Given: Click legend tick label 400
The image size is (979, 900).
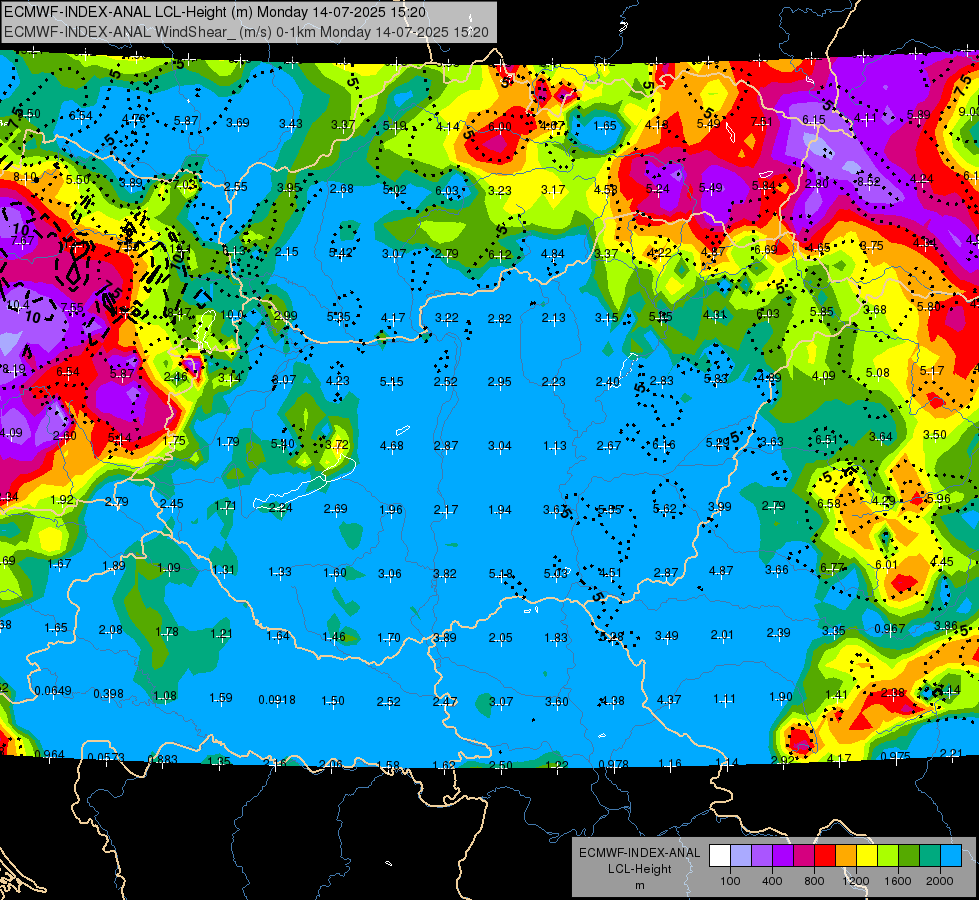Looking at the screenshot, I should [772, 881].
